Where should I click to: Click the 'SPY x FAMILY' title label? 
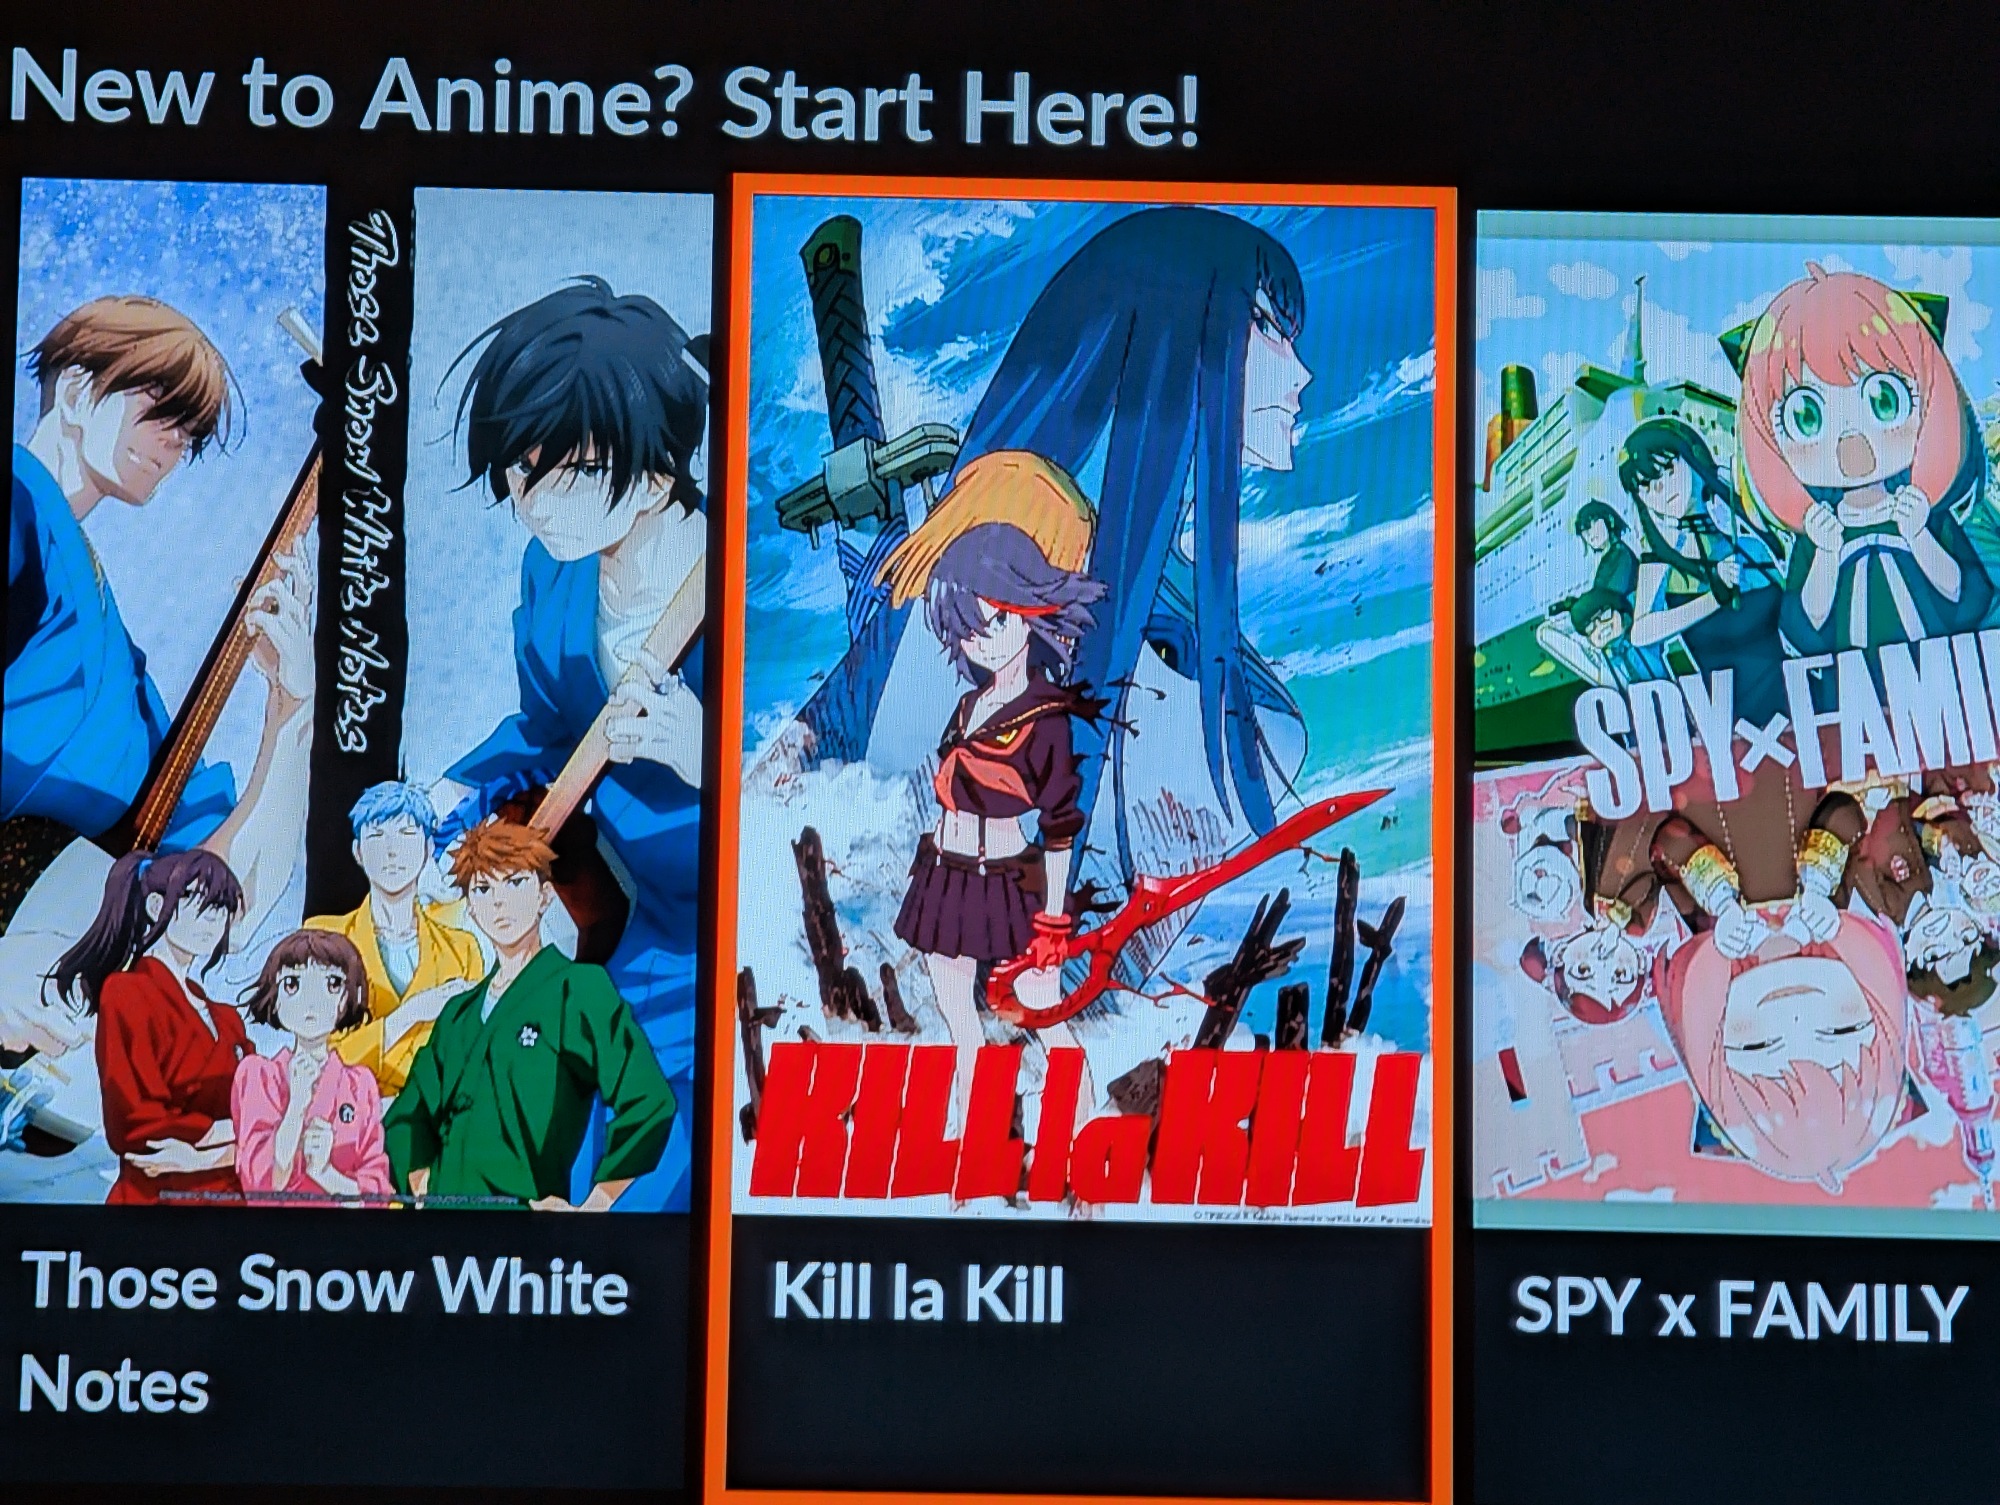[1740, 1310]
